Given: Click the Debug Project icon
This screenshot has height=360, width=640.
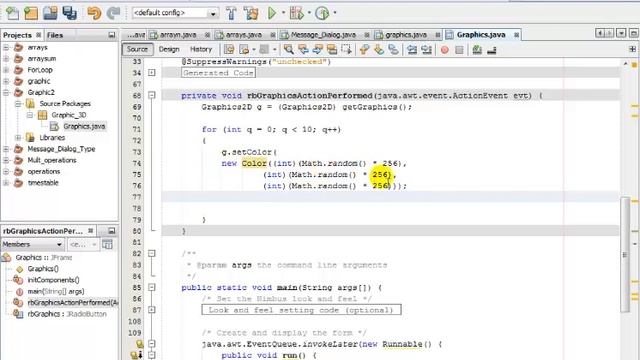Looking at the screenshot, I should tap(297, 13).
